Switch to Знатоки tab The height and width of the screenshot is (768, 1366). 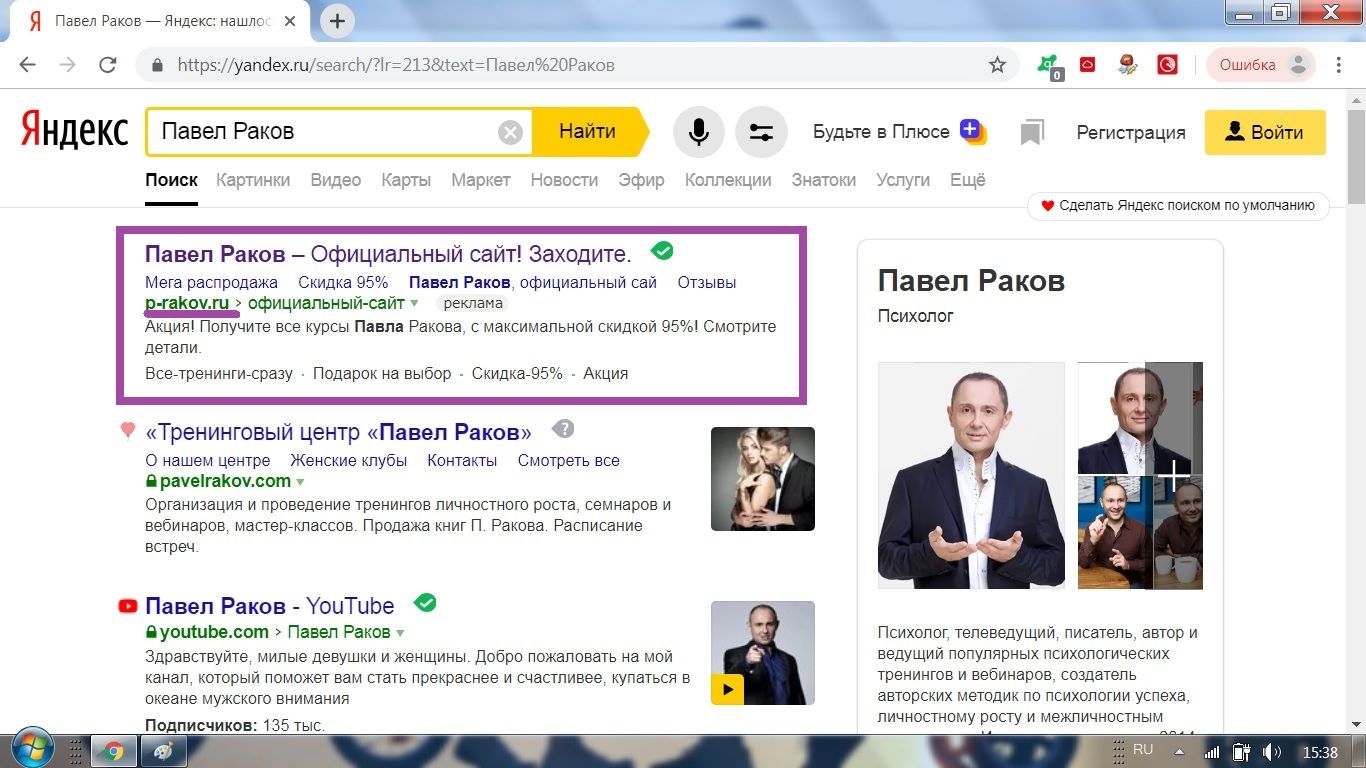tap(824, 180)
